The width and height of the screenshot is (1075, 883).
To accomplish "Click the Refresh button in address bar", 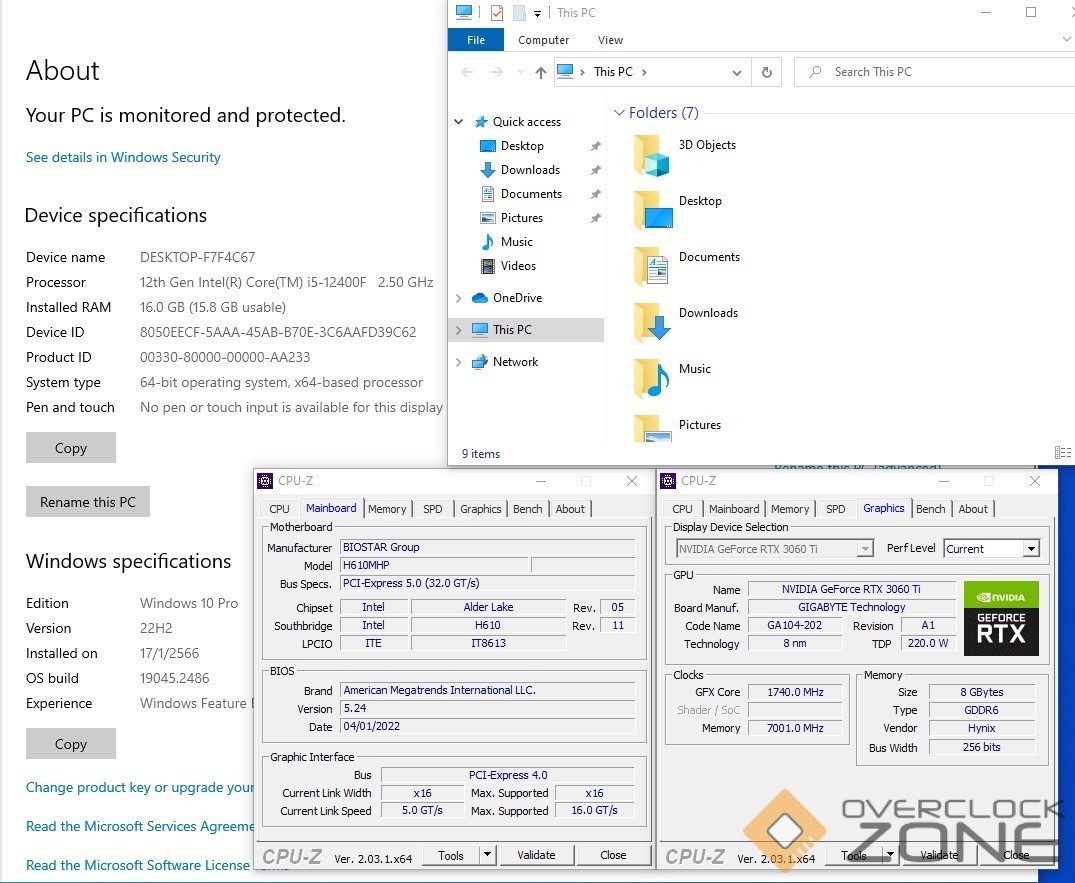I will click(766, 72).
